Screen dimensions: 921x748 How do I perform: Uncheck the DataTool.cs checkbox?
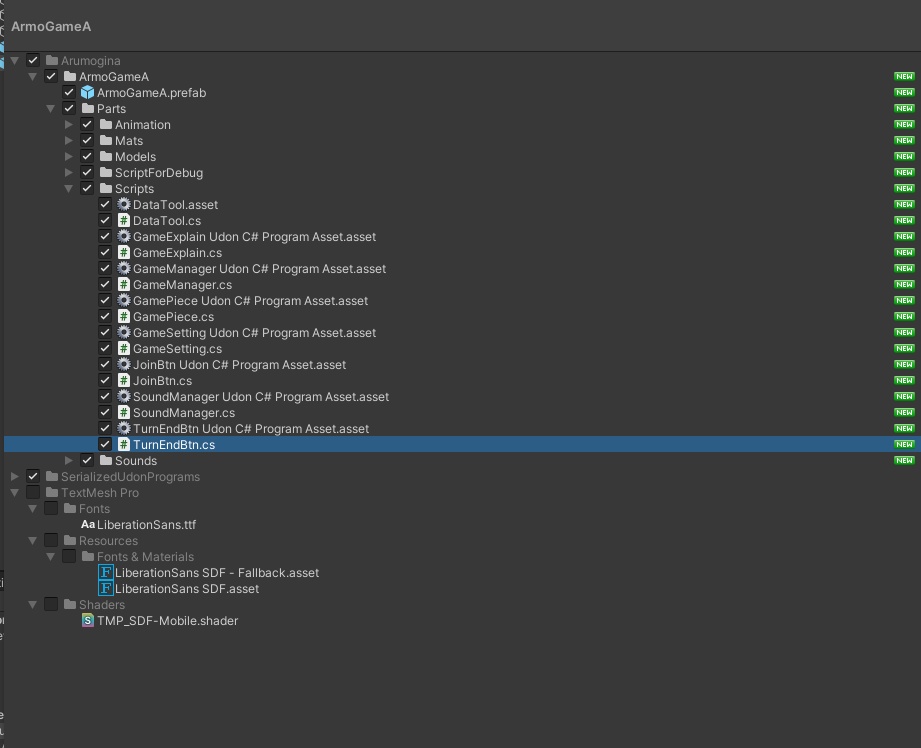[105, 220]
